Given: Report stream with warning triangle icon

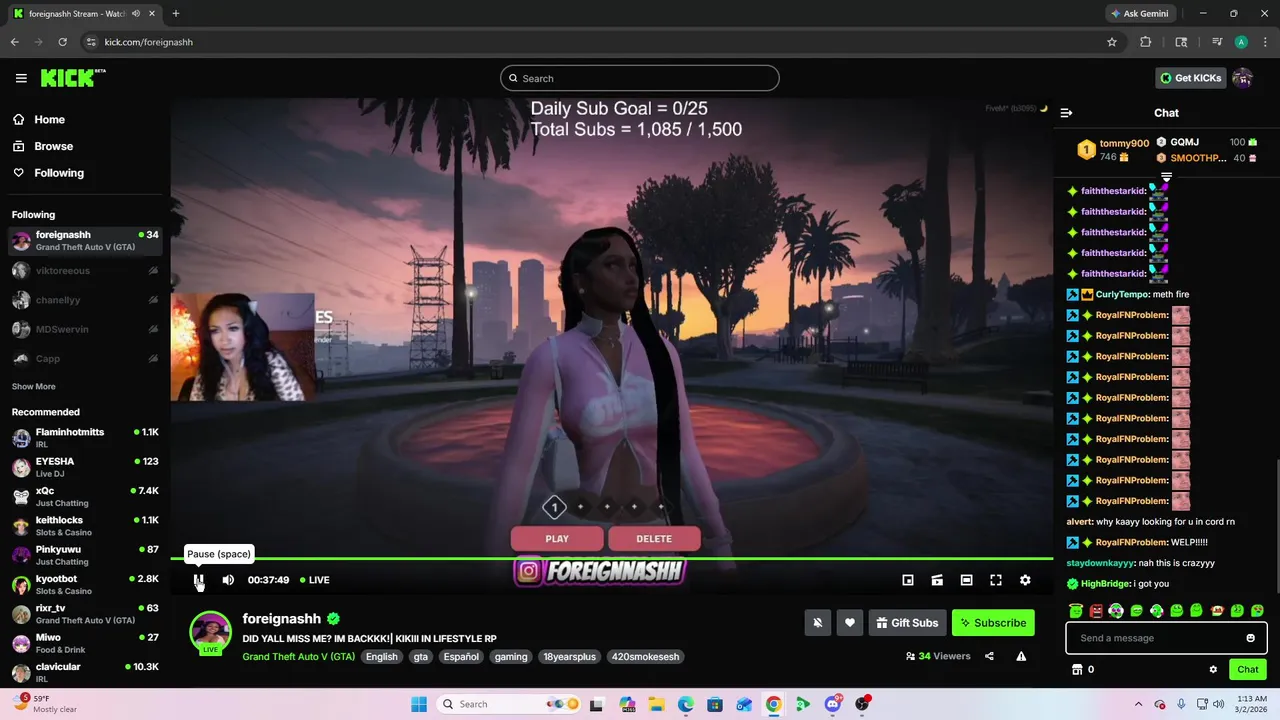Looking at the screenshot, I should pyautogui.click(x=1021, y=656).
